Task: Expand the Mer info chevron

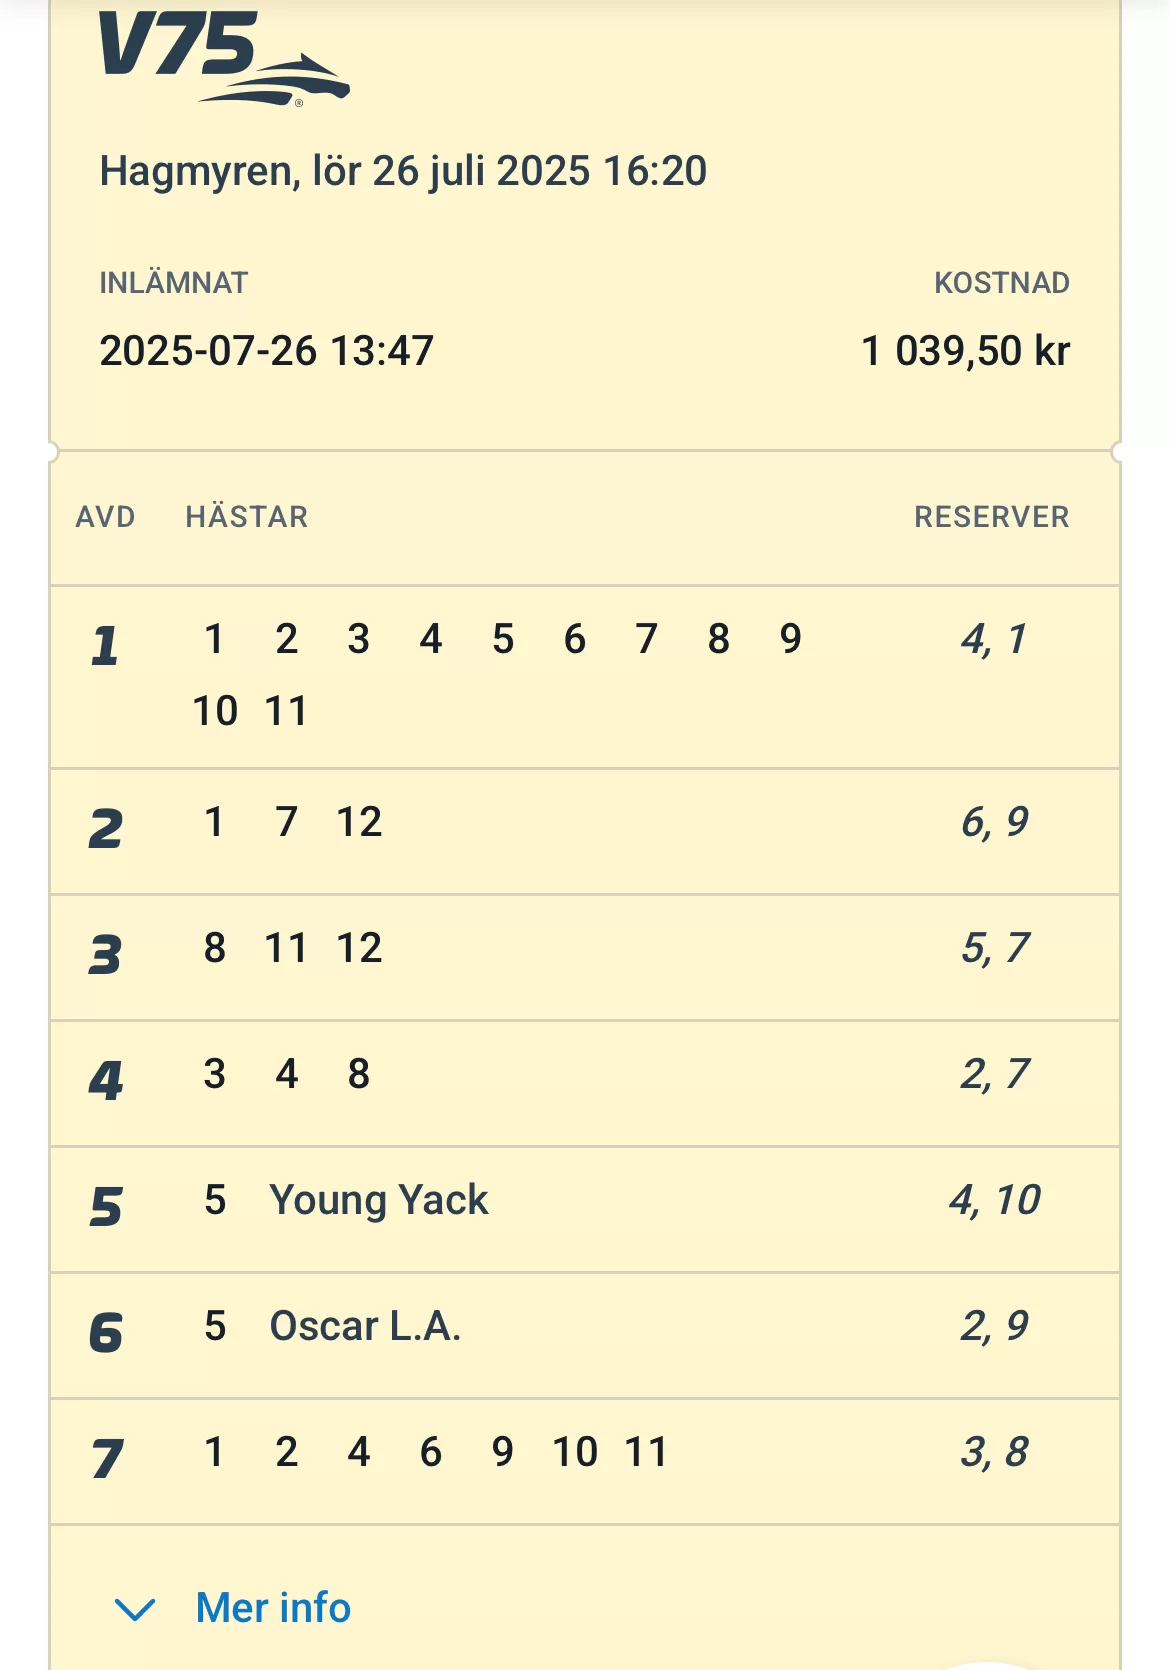Action: (x=135, y=1609)
